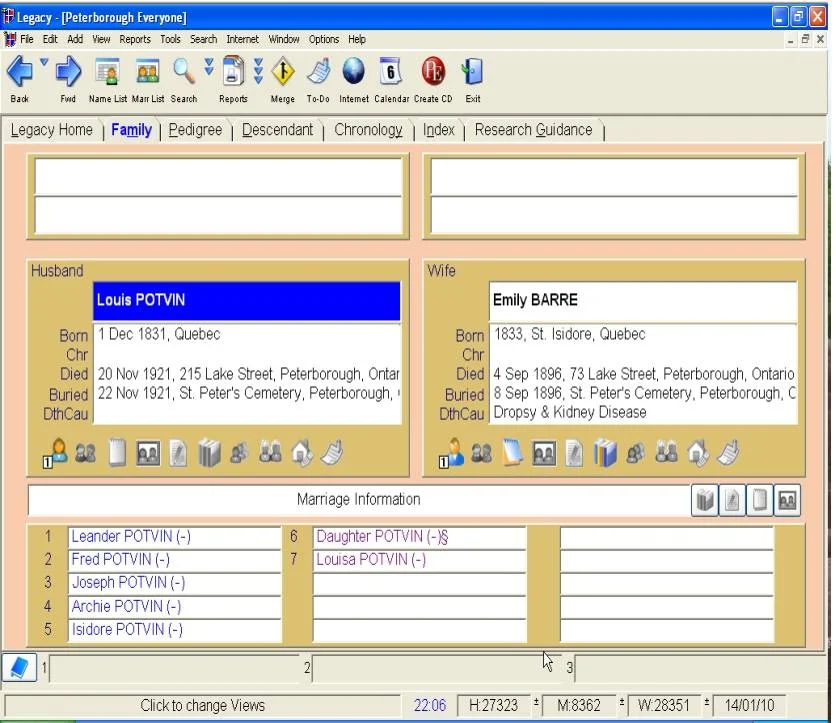Open the Search menu
This screenshot has height=723, width=836.
203,39
